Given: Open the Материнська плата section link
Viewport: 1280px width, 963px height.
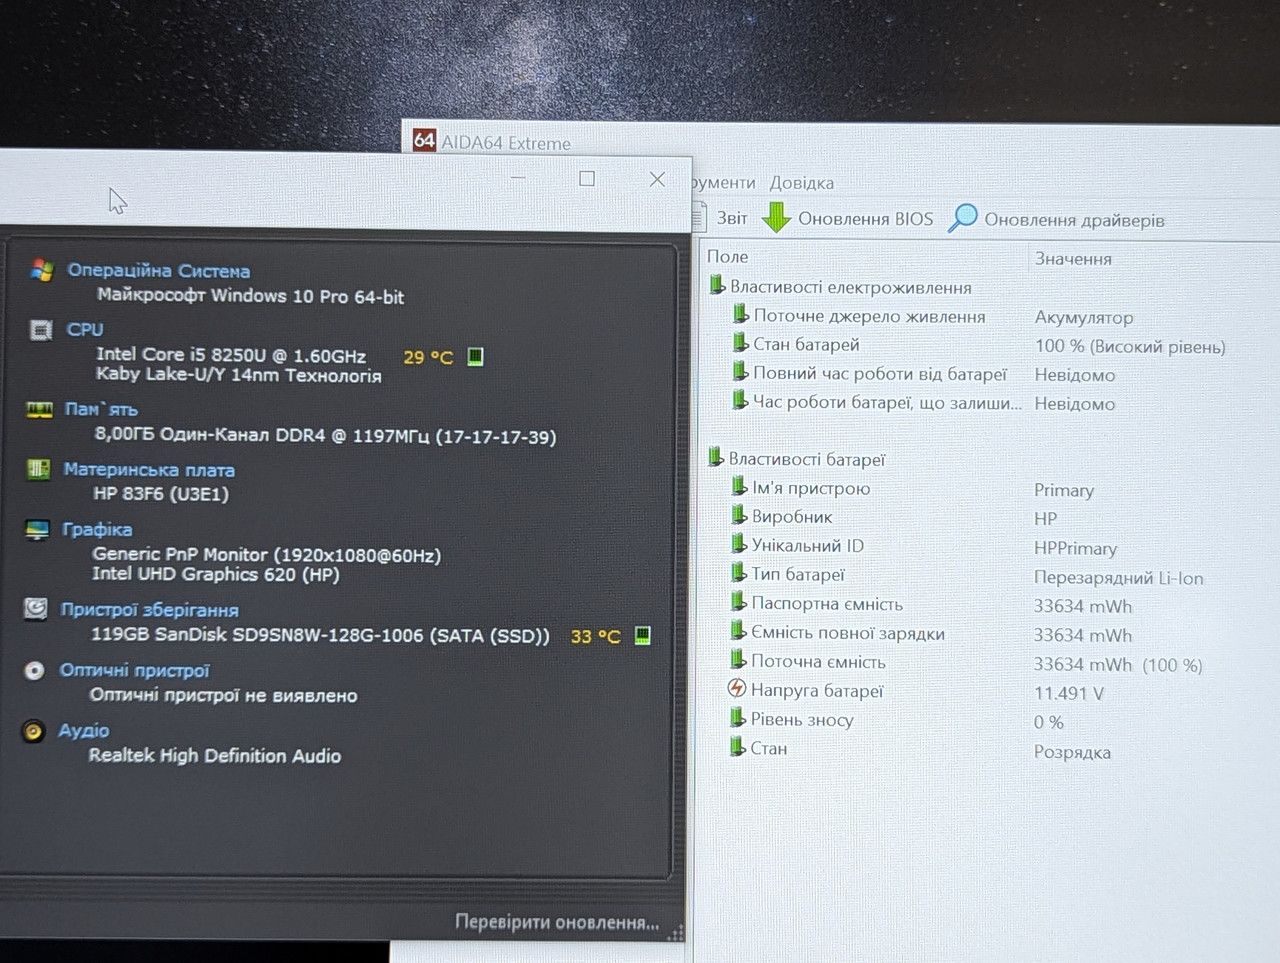Looking at the screenshot, I should (x=149, y=469).
